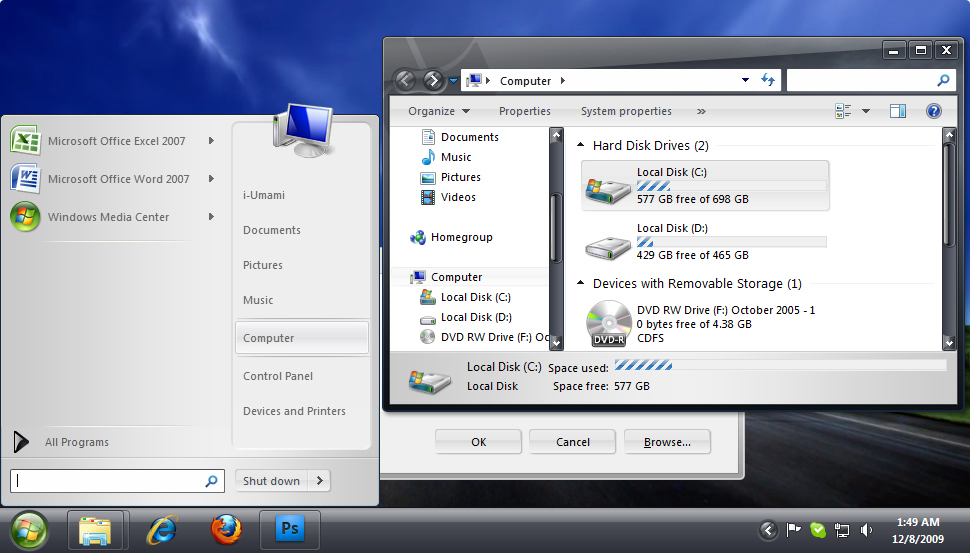Open System properties from the toolbar

[626, 111]
